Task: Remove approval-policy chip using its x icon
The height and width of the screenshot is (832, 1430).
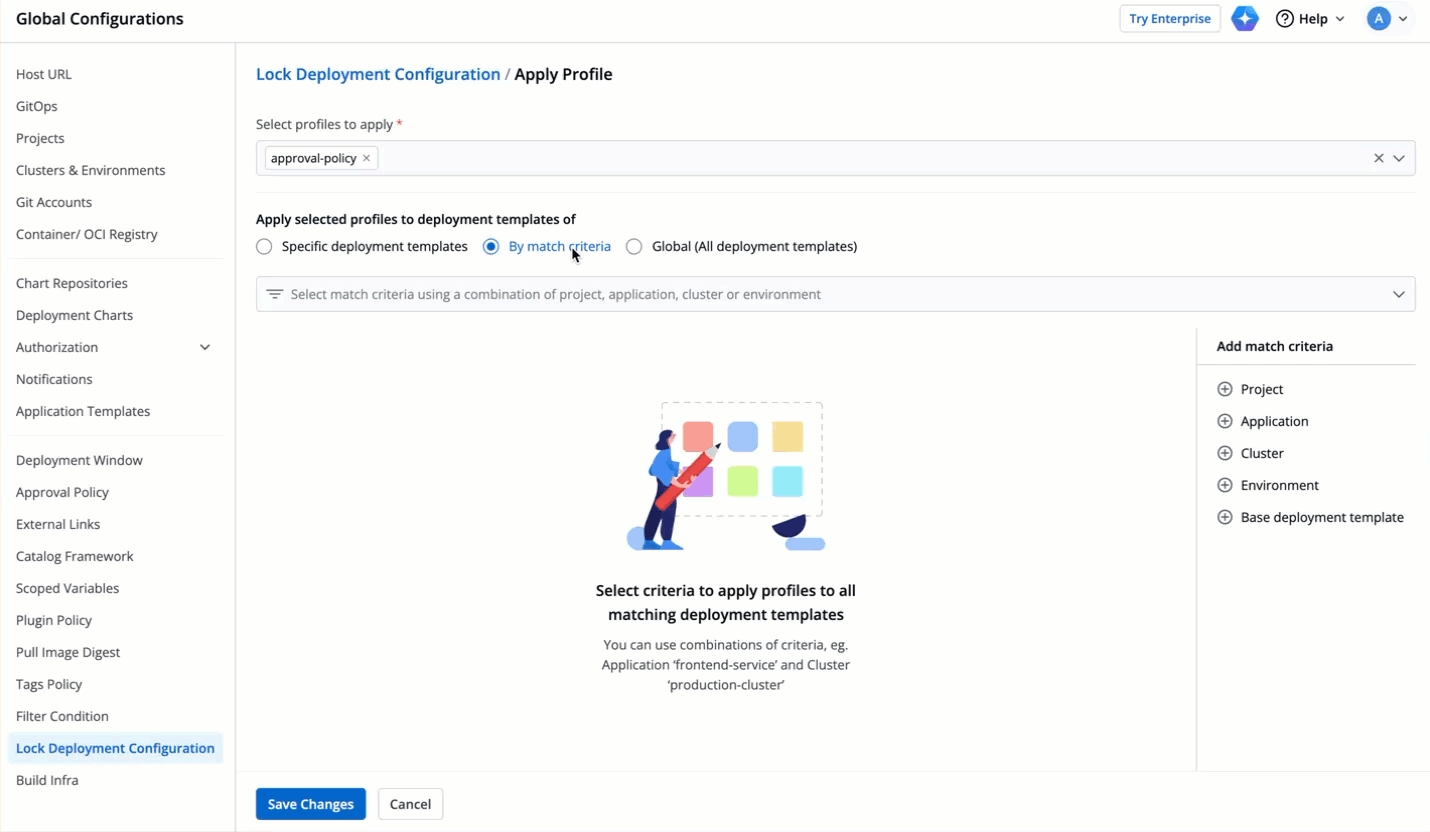Action: [x=367, y=158]
